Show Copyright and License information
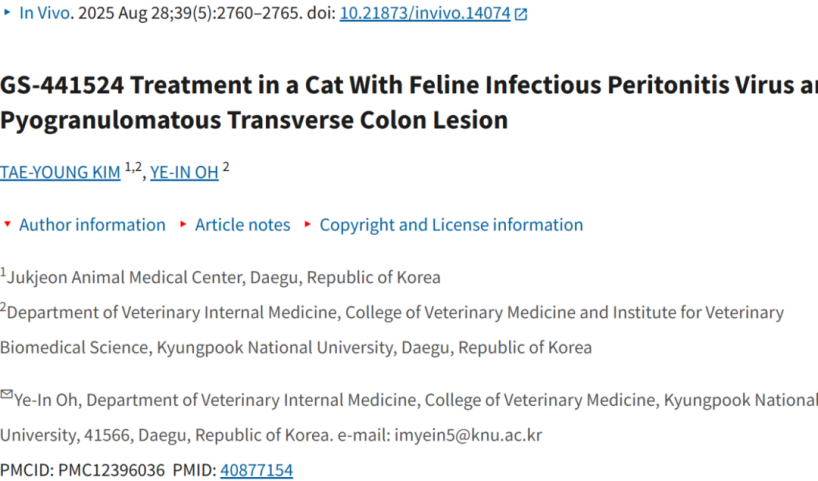 451,225
